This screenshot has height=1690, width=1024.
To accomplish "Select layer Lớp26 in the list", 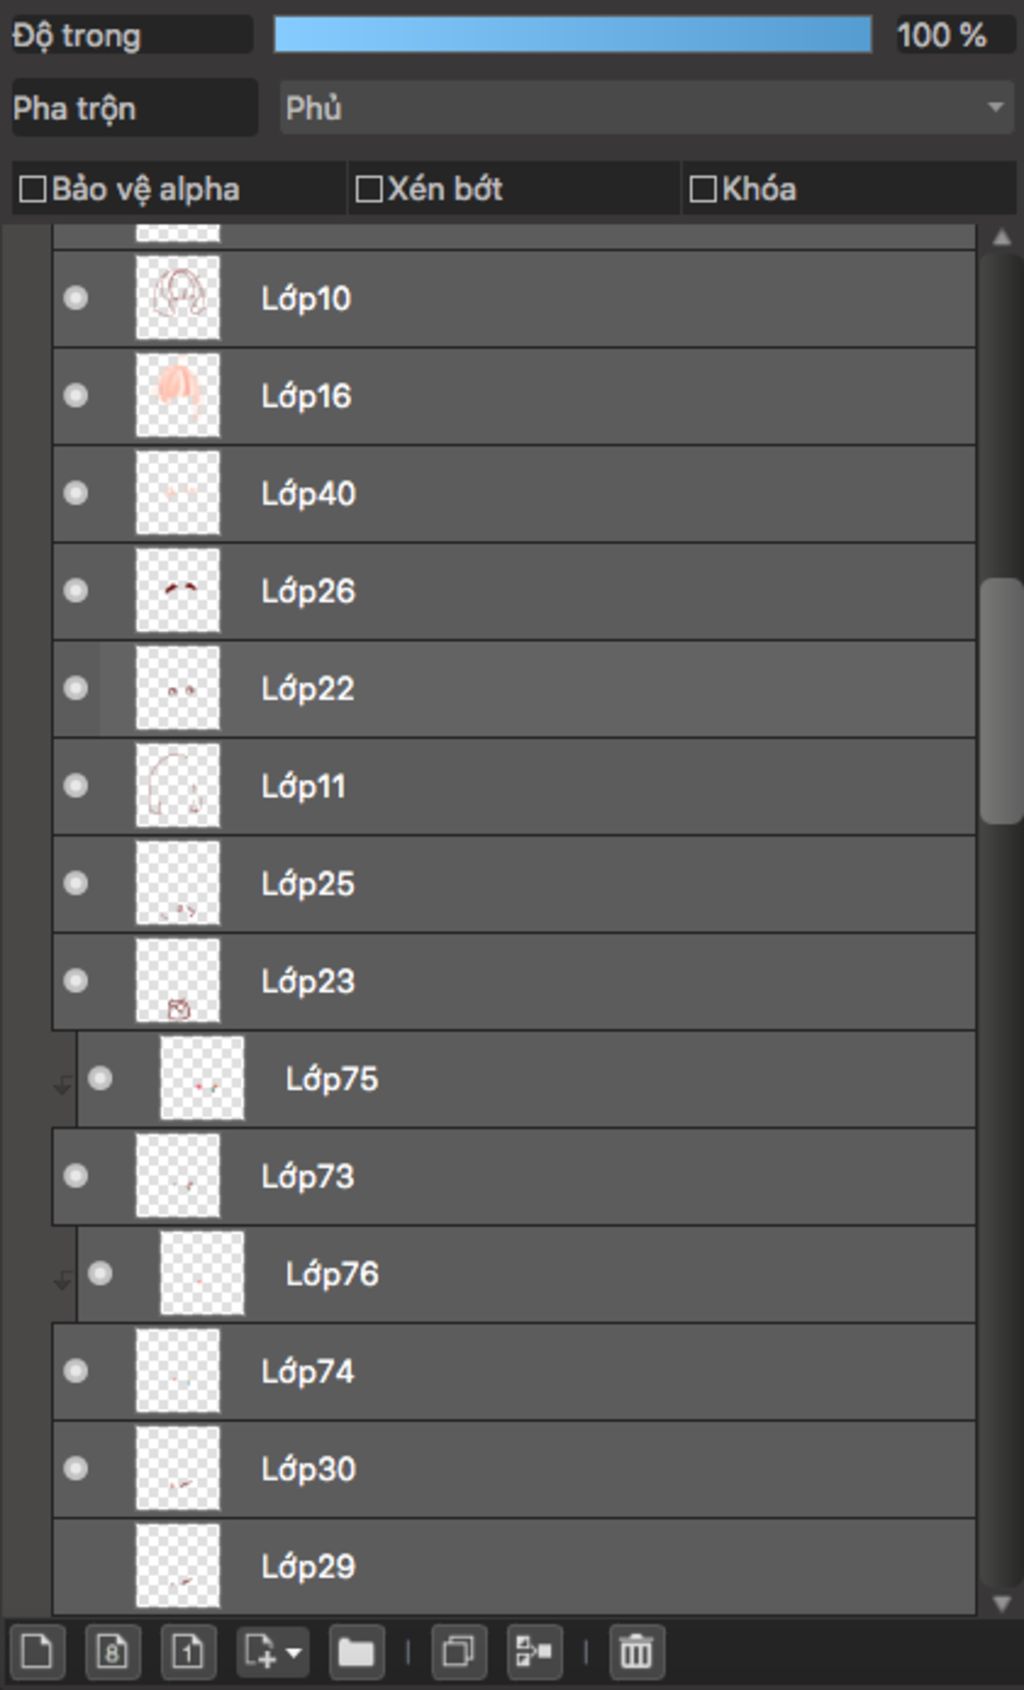I will (600, 591).
